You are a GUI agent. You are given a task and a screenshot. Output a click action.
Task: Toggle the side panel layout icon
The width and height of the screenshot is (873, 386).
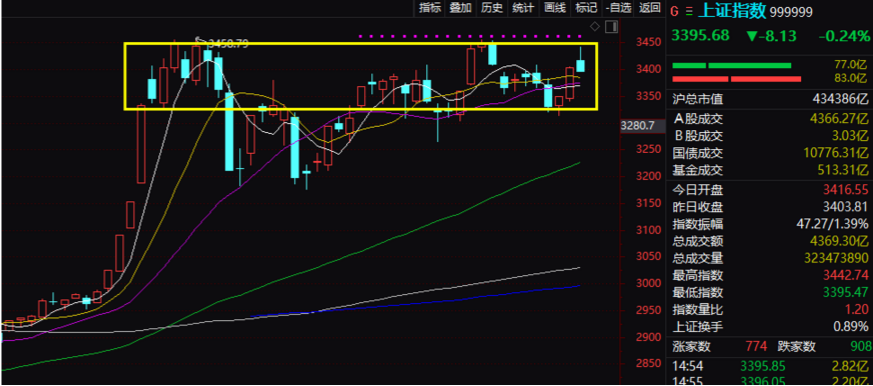tap(611, 26)
